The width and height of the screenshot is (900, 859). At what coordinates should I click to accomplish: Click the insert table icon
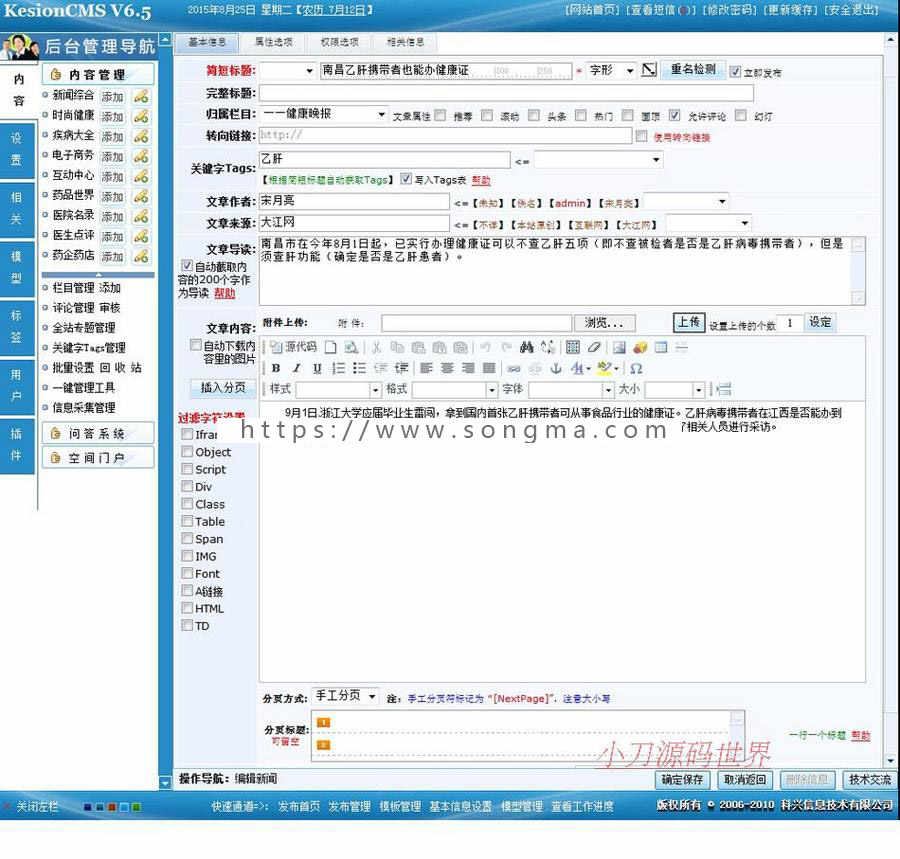click(661, 347)
